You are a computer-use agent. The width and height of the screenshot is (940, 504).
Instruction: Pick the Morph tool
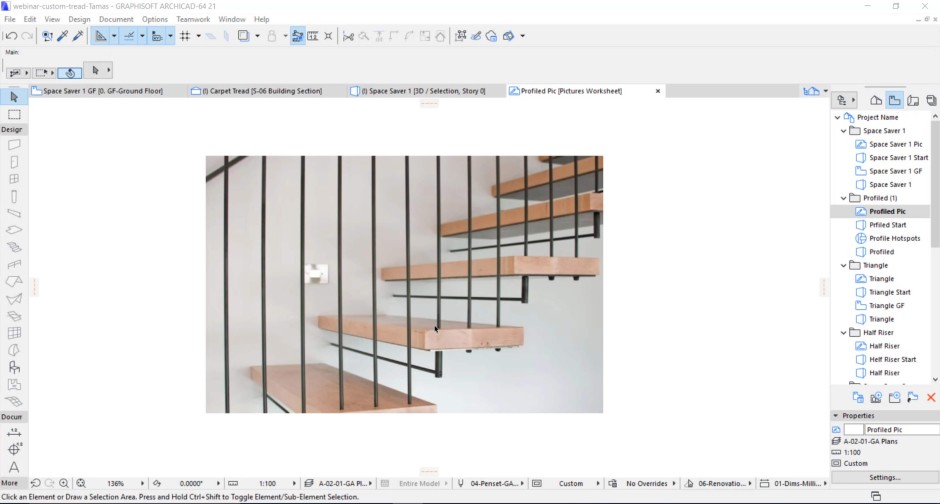pos(14,350)
